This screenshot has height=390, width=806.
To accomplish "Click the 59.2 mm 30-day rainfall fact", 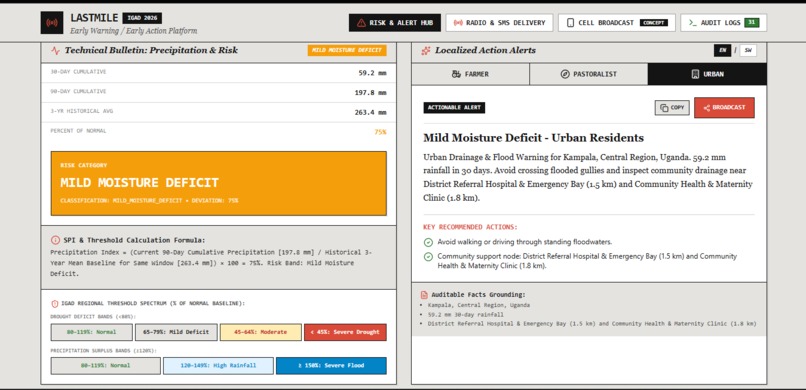I will pyautogui.click(x=466, y=314).
